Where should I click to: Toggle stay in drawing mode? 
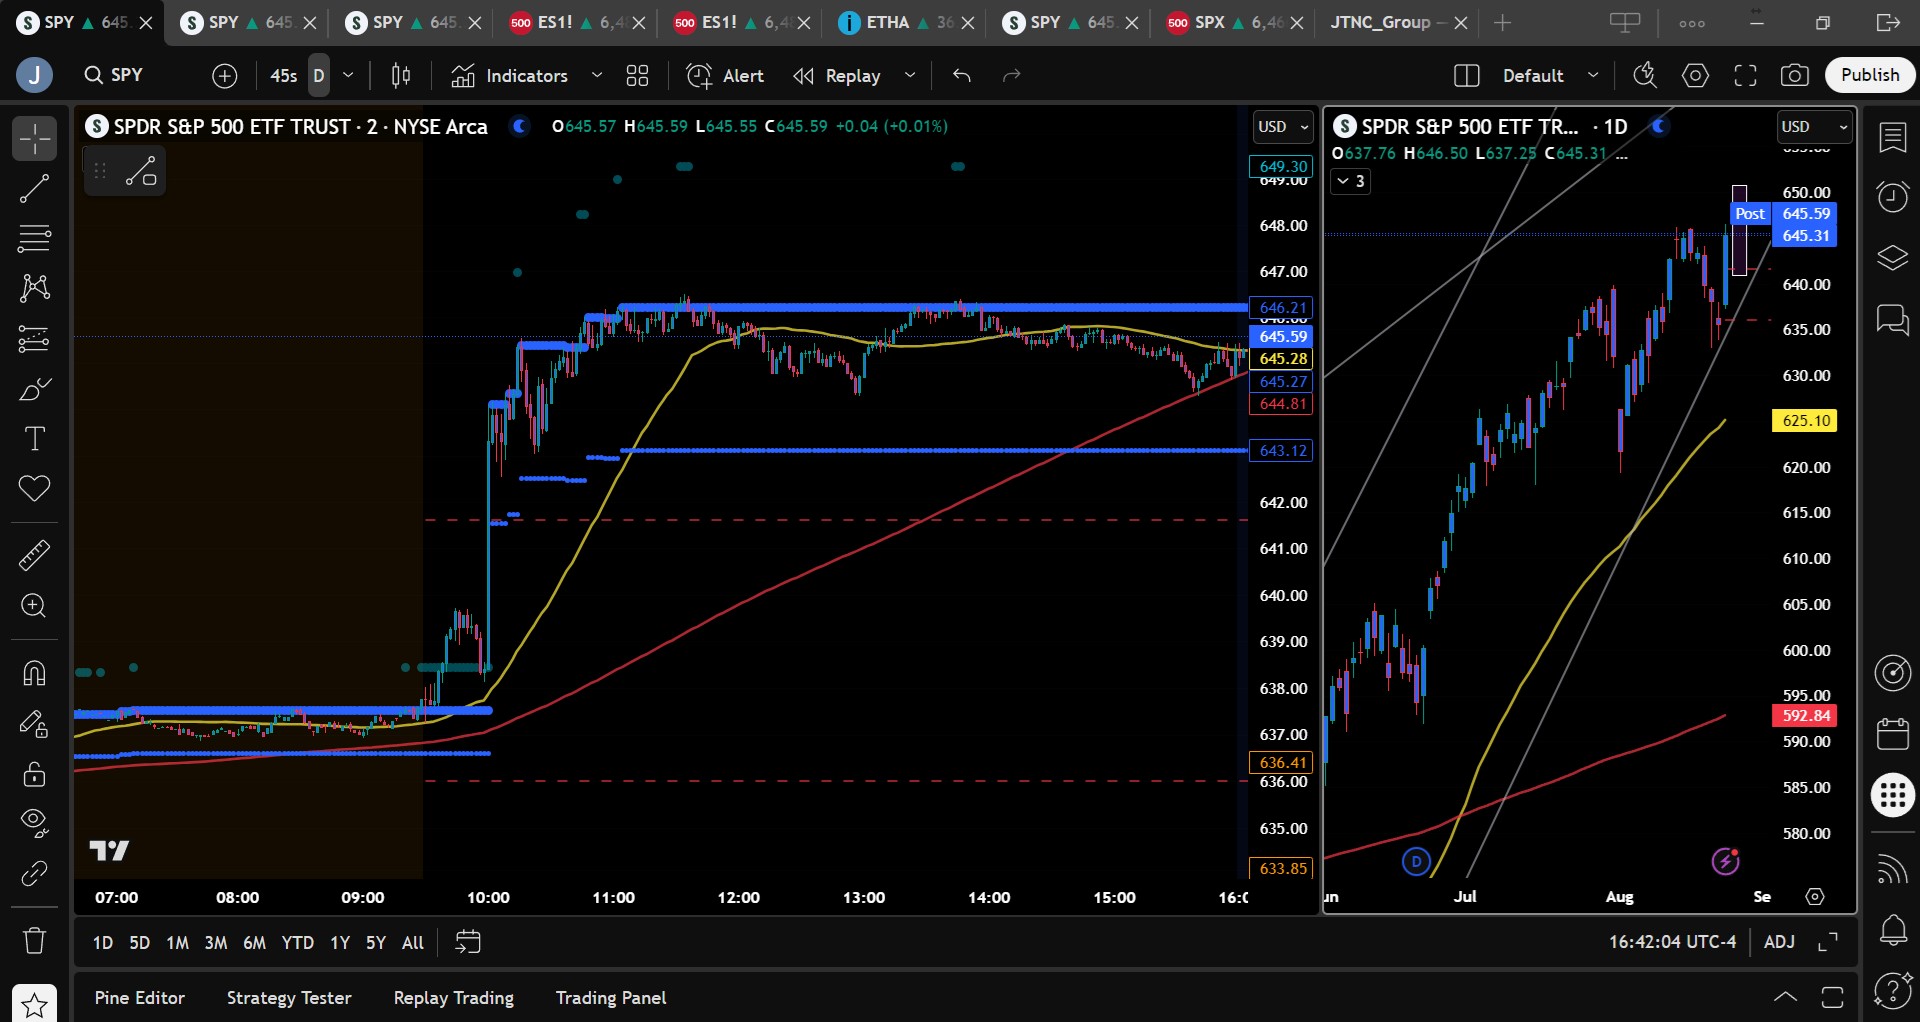(x=34, y=723)
